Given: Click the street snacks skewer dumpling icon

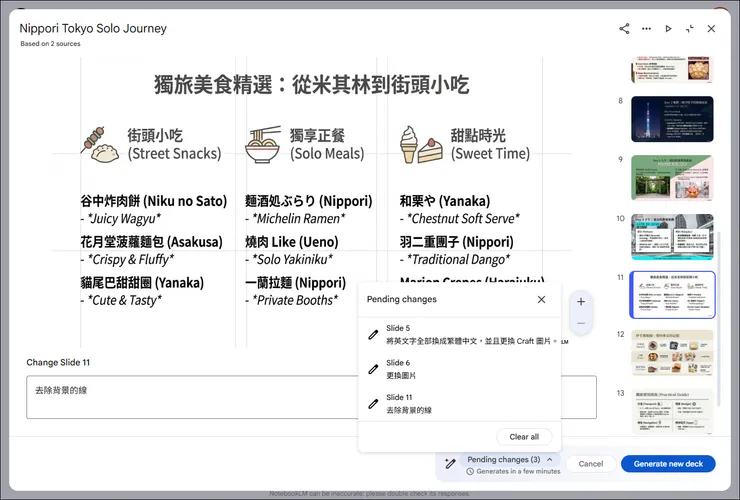Looking at the screenshot, I should pyautogui.click(x=100, y=144).
